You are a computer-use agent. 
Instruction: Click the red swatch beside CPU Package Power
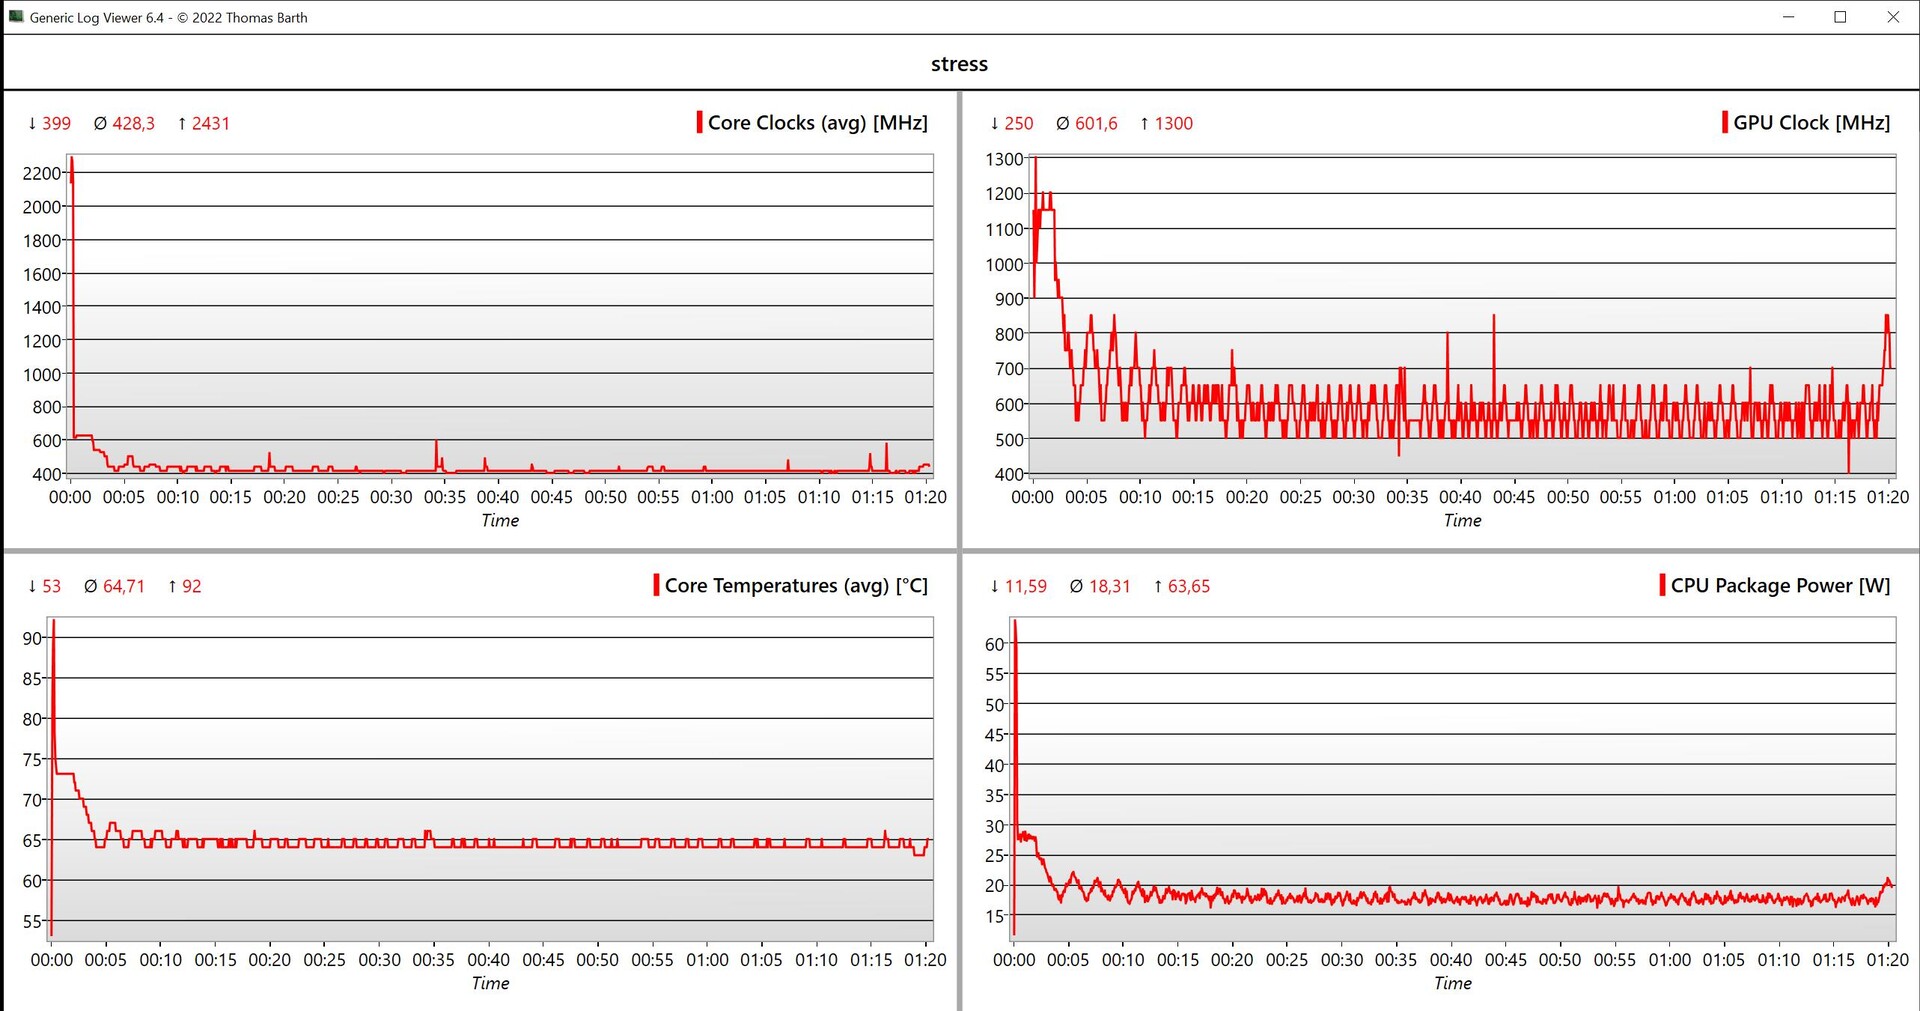[1662, 586]
